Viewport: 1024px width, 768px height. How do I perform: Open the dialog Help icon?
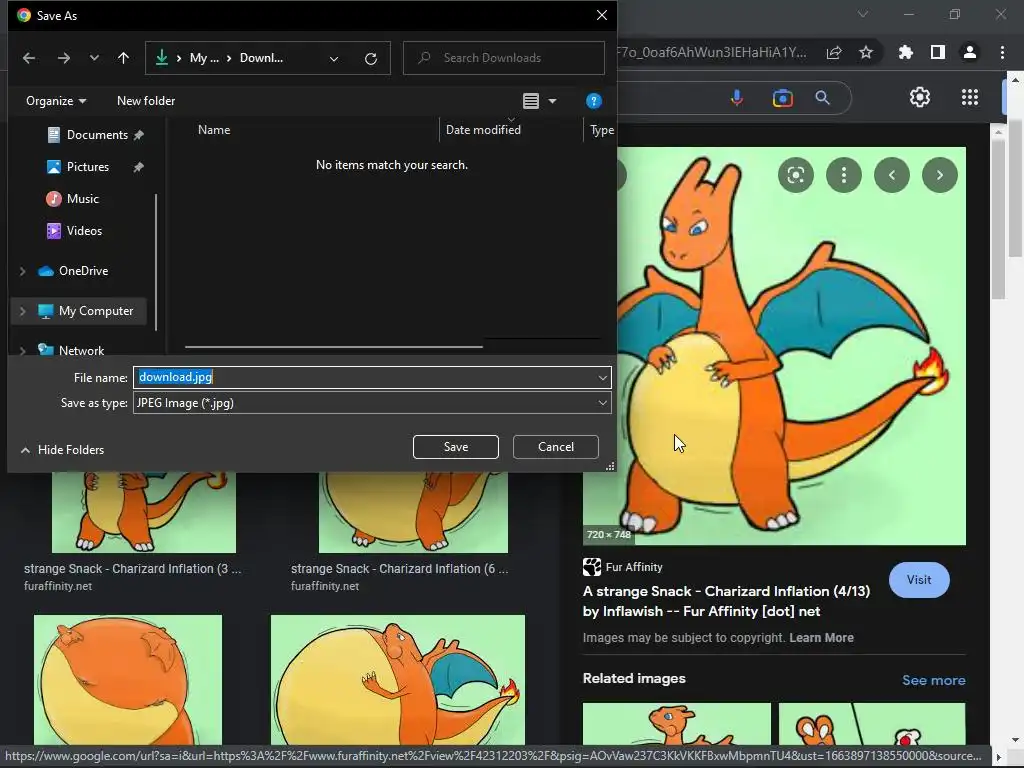[594, 101]
